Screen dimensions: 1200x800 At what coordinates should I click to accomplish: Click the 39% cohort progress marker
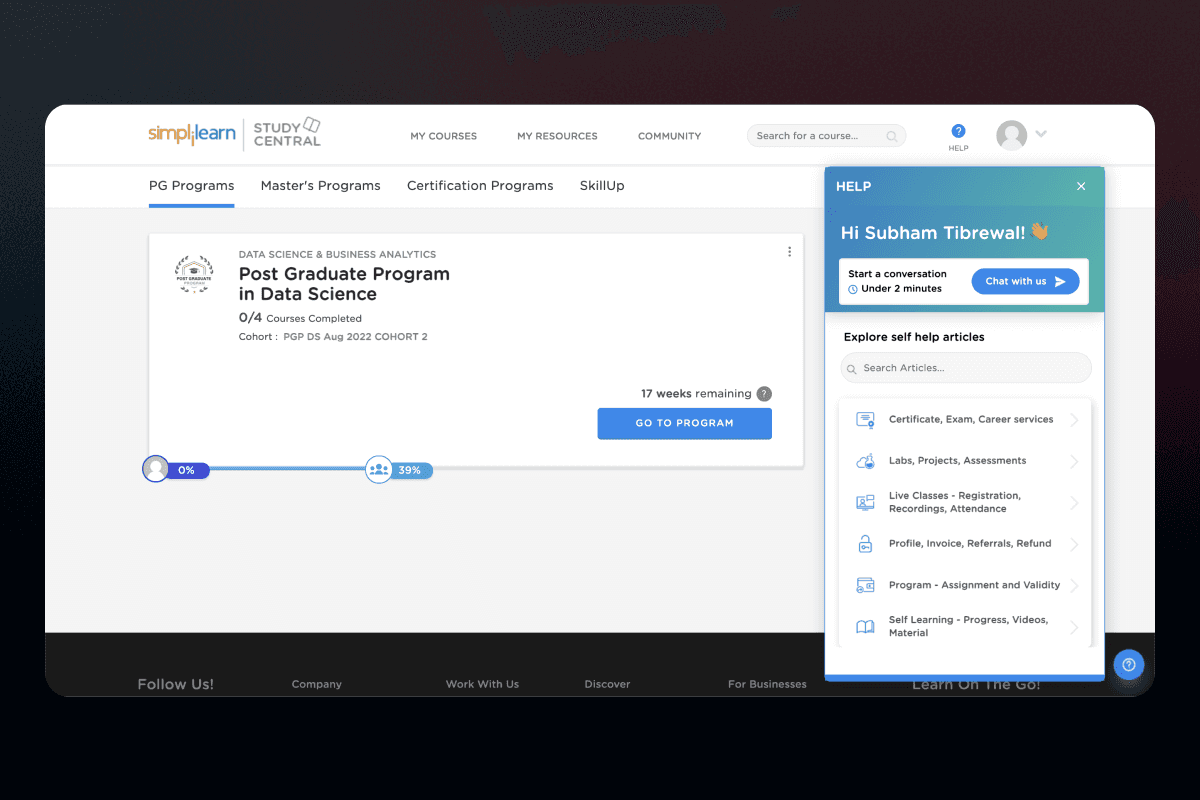[399, 469]
